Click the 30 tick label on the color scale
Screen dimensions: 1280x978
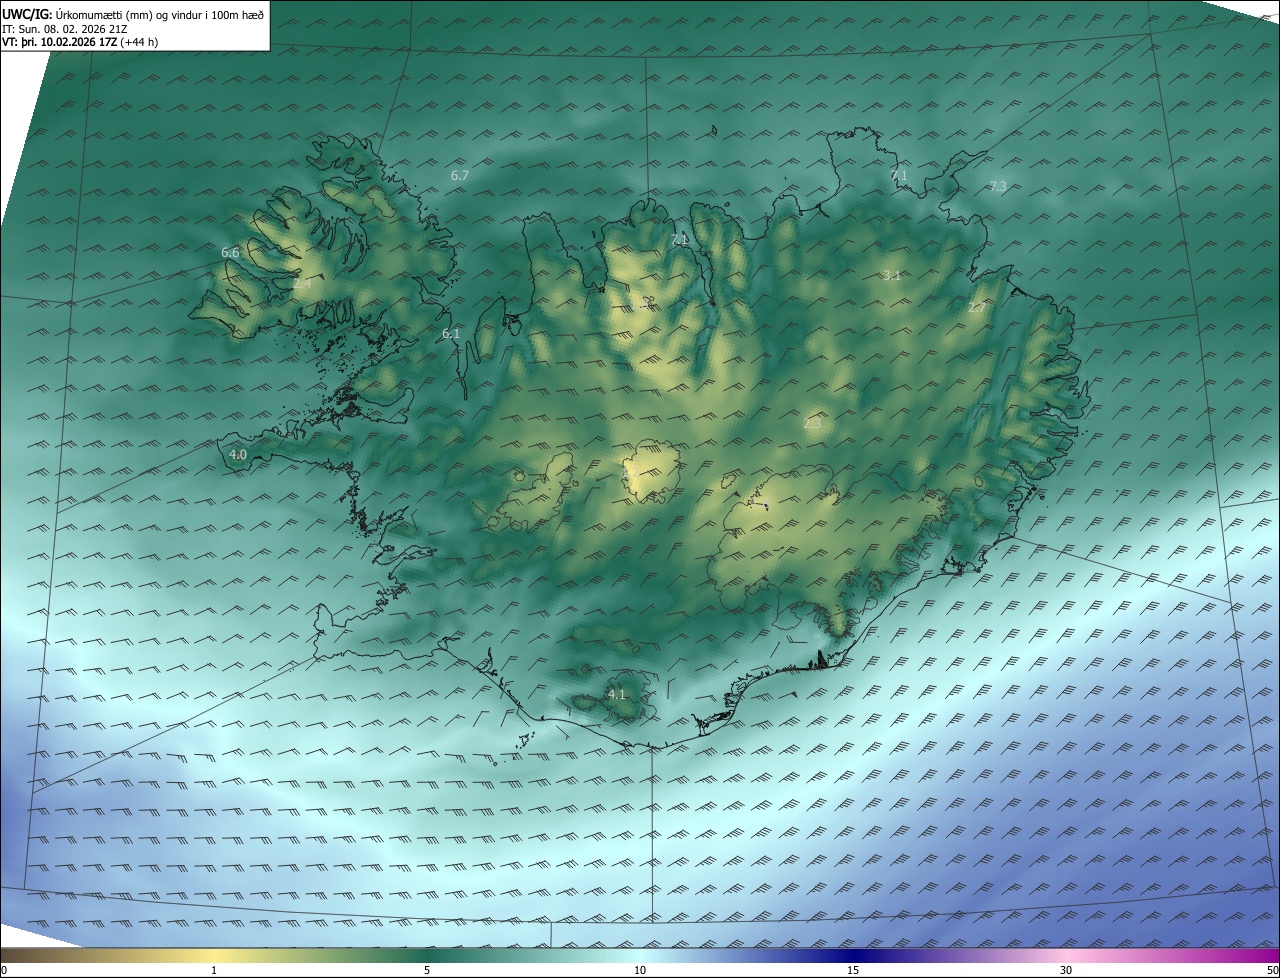tap(1066, 971)
